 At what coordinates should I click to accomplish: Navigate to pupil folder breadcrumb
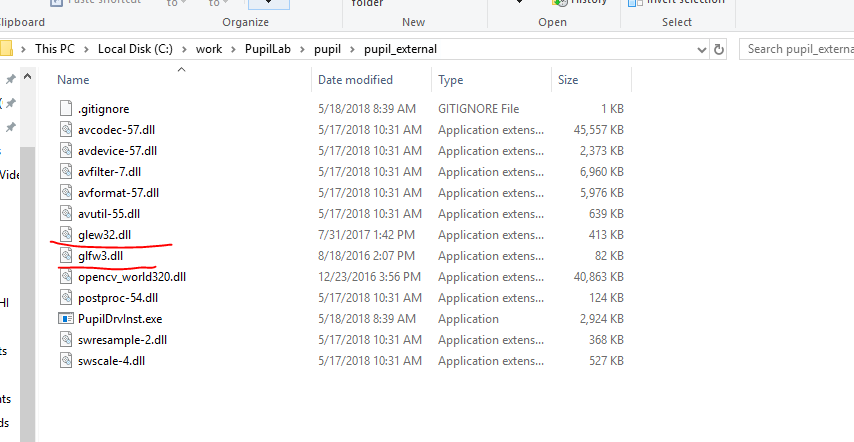(x=327, y=49)
